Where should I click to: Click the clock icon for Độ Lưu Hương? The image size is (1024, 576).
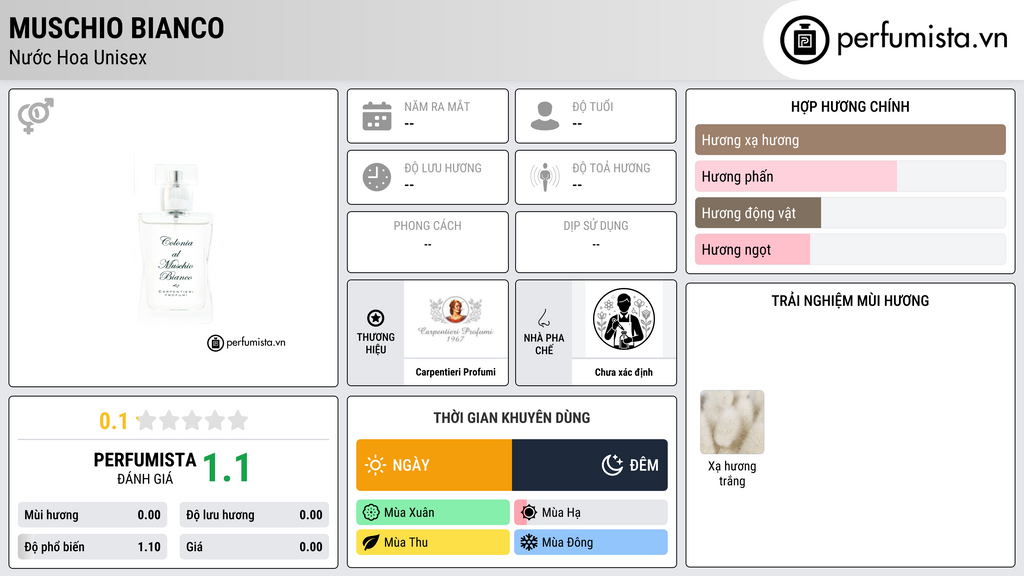tap(377, 177)
